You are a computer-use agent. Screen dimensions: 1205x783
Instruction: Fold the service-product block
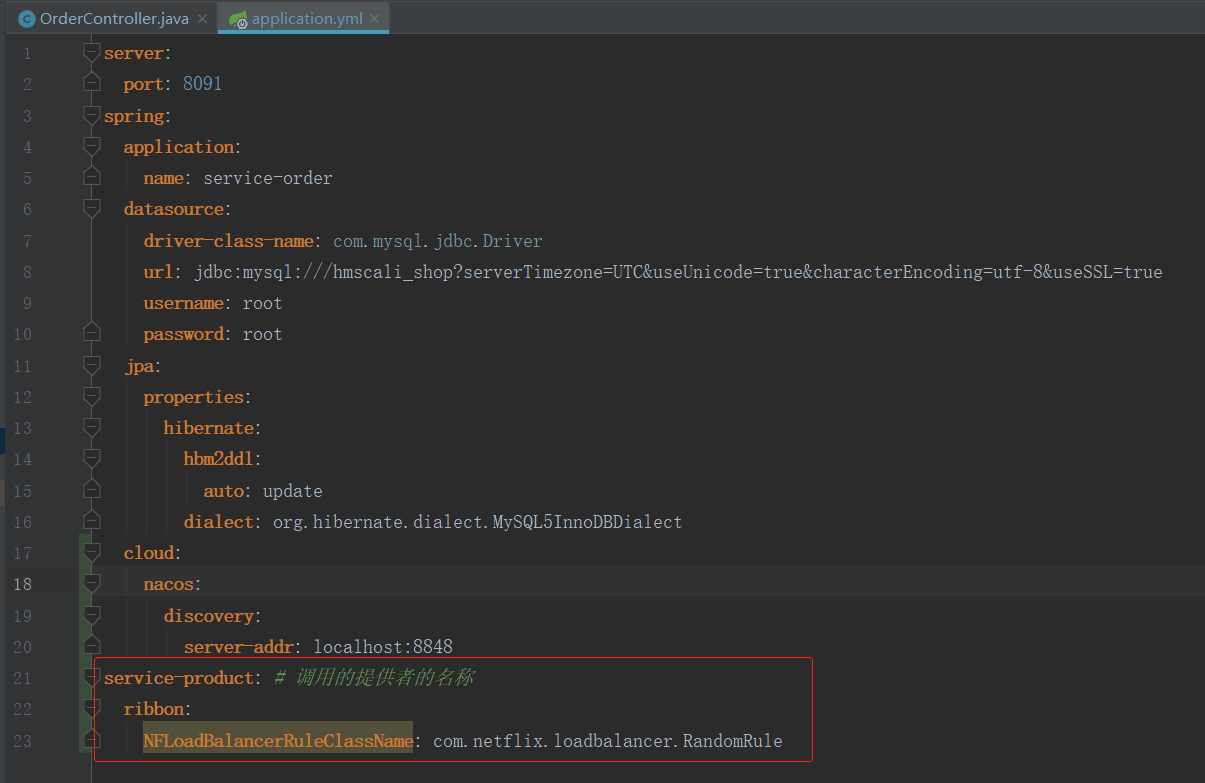tap(92, 678)
